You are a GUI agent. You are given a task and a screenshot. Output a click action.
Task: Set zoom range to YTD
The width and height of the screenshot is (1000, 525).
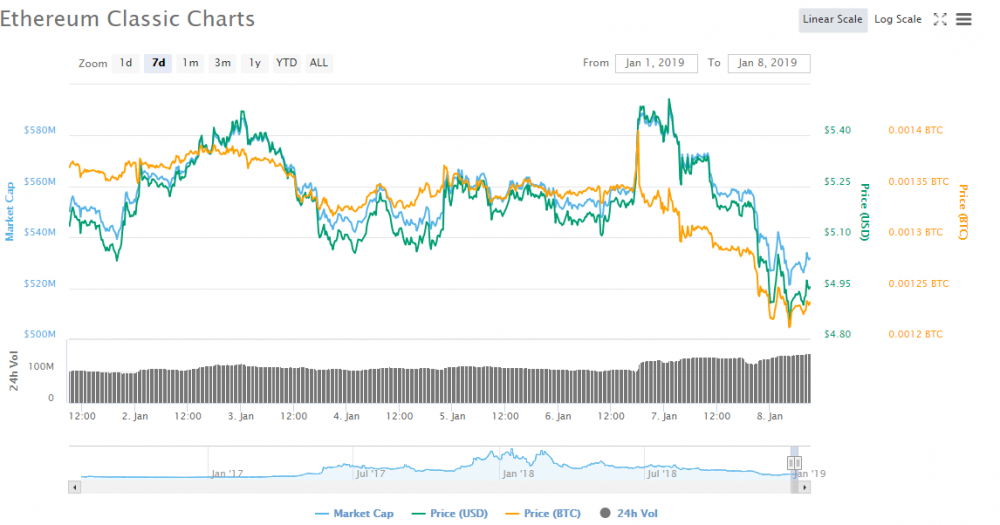tap(286, 63)
